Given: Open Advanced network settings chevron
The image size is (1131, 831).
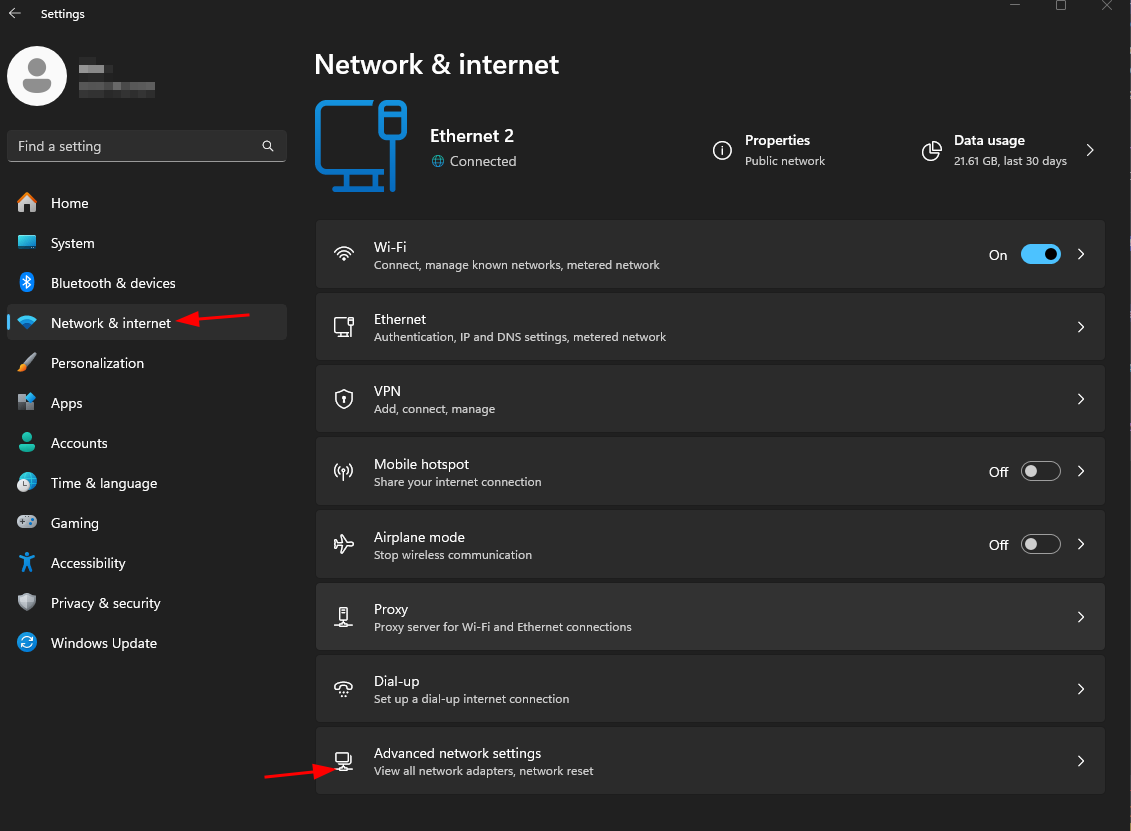Looking at the screenshot, I should 1080,761.
